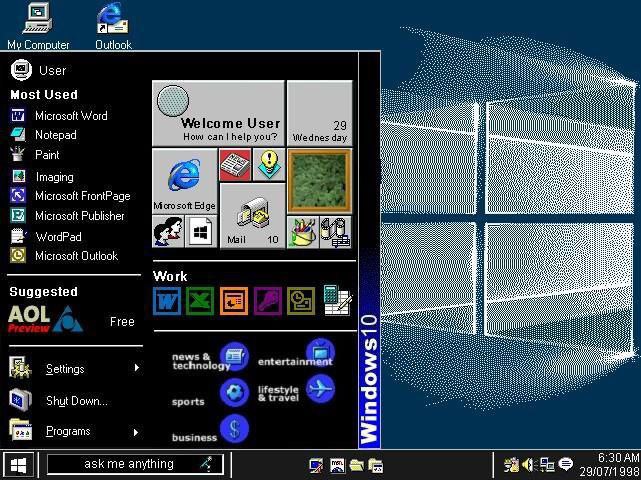Open sports channel soccer ball button
This screenshot has width=641, height=480.
coord(234,393)
